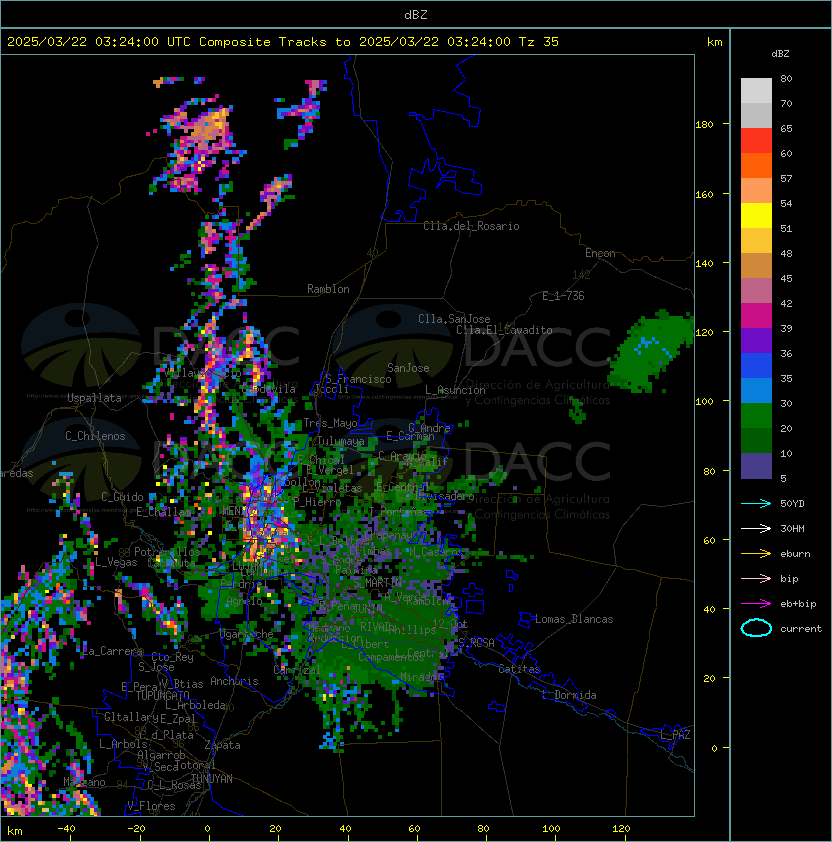Click the cyan 'current' ellipse legend symbol
This screenshot has width=832, height=842.
[x=756, y=628]
